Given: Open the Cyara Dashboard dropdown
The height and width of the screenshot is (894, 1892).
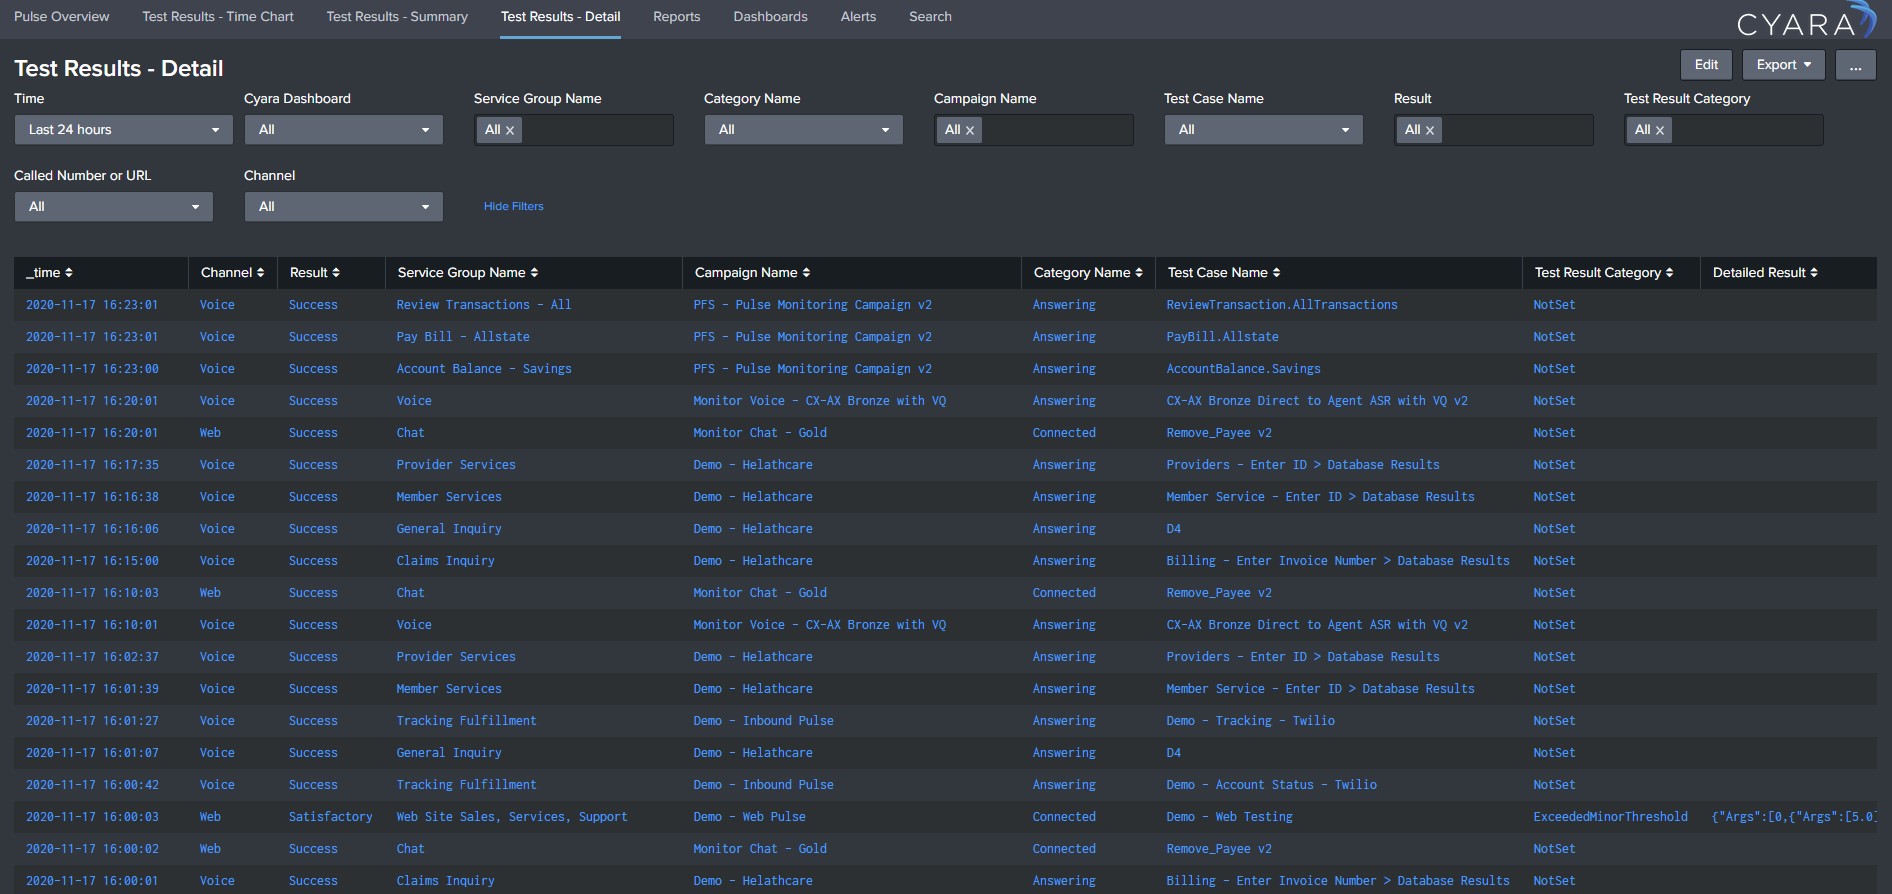Looking at the screenshot, I should click(x=343, y=130).
